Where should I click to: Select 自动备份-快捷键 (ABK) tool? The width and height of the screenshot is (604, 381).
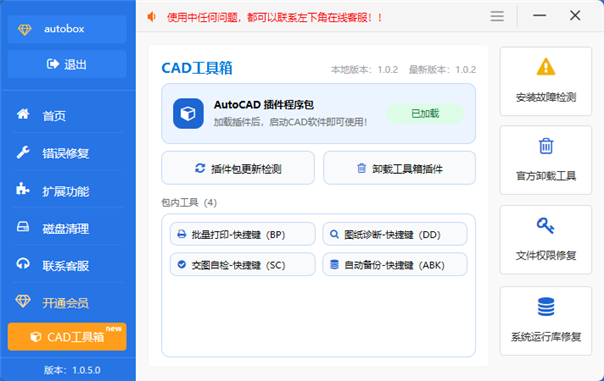tap(395, 264)
